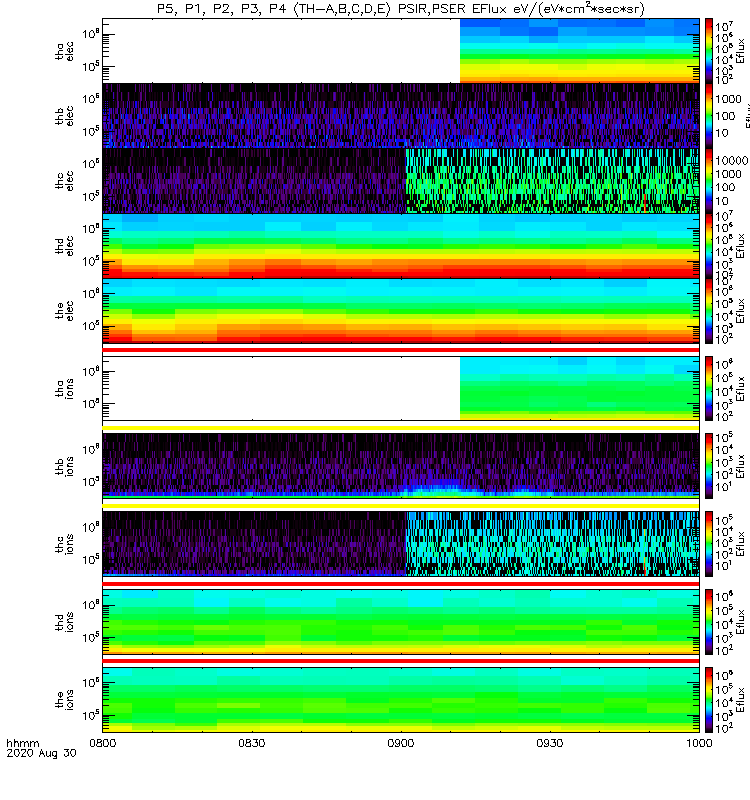Click the color bar of tha ions panel
Viewport: 750px width, 800px height.
click(x=709, y=388)
